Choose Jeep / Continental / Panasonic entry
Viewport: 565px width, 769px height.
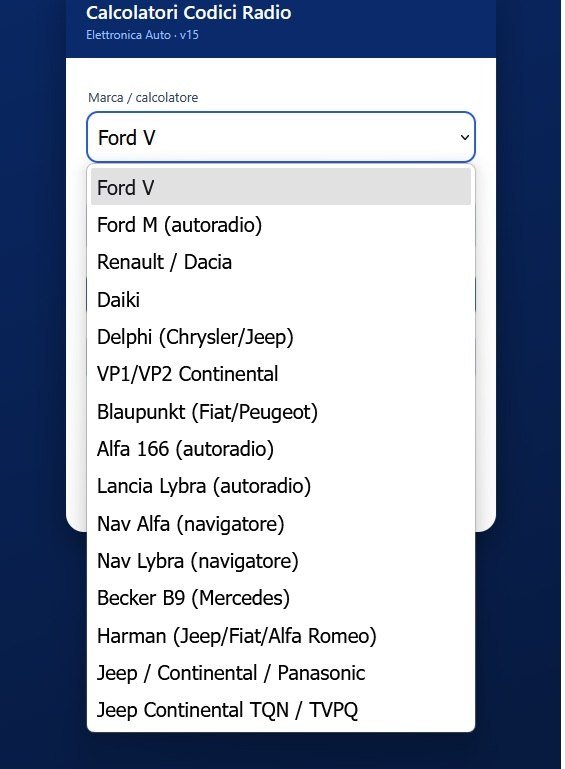point(281,673)
